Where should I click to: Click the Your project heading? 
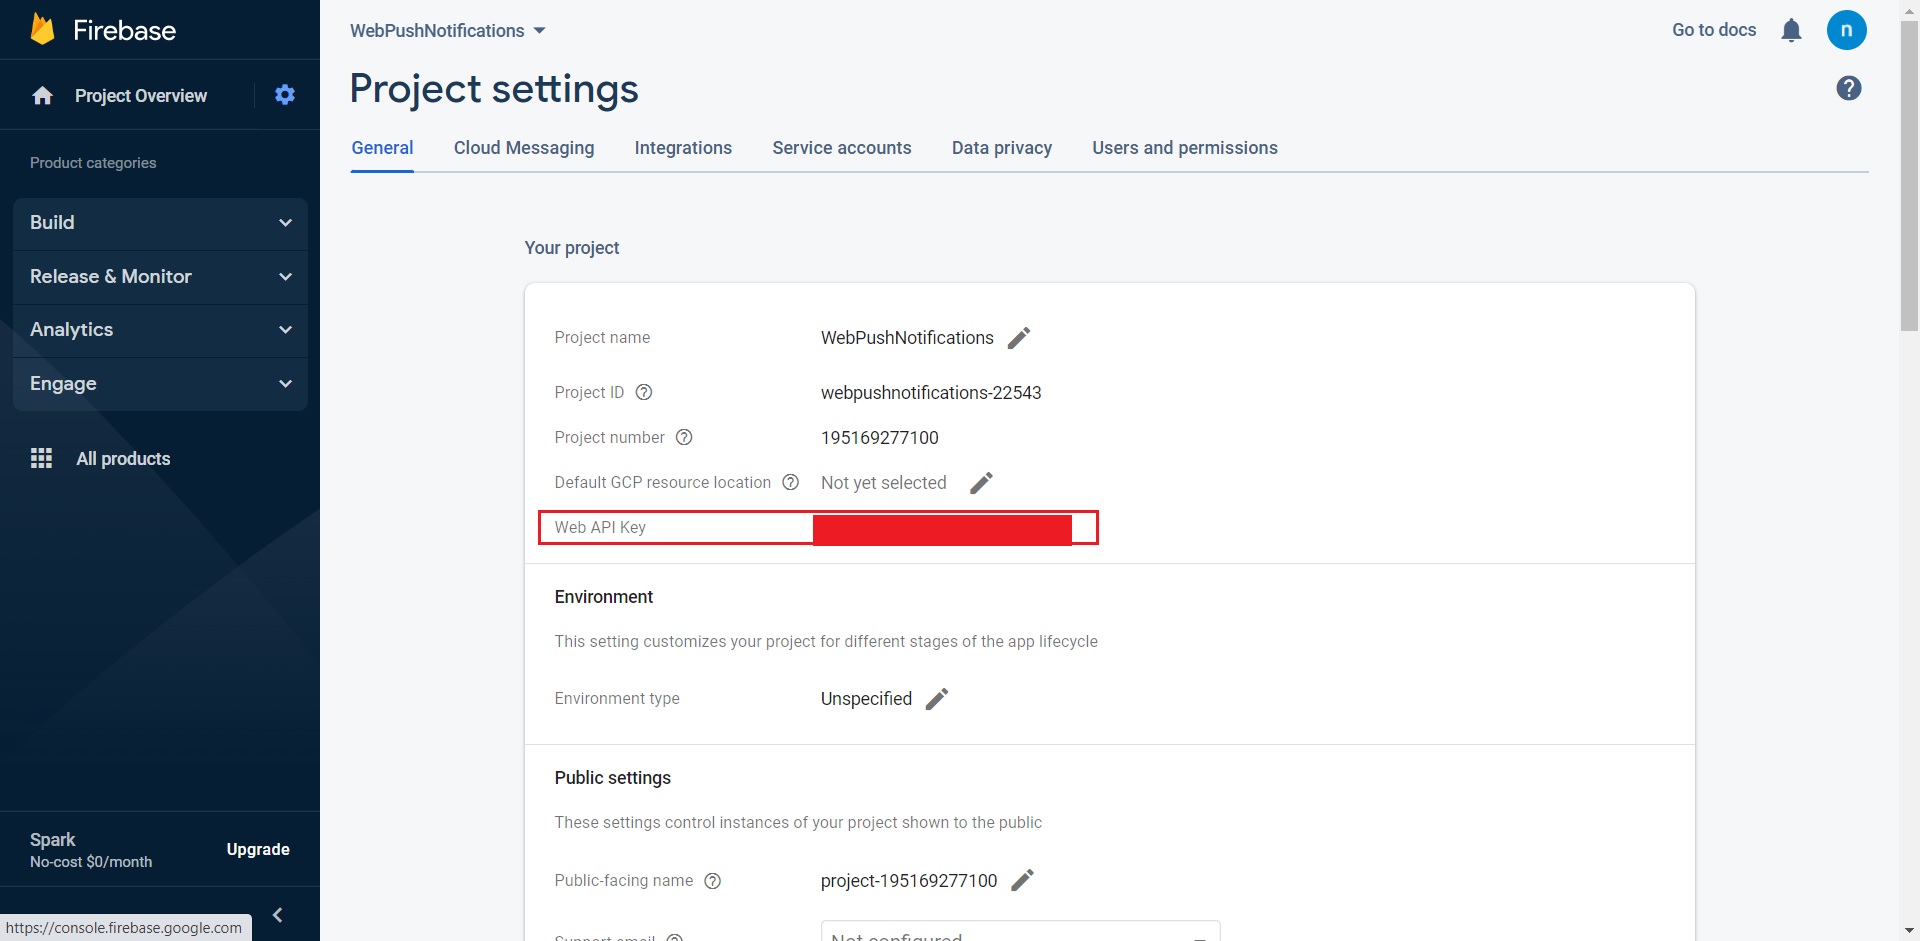pyautogui.click(x=572, y=248)
